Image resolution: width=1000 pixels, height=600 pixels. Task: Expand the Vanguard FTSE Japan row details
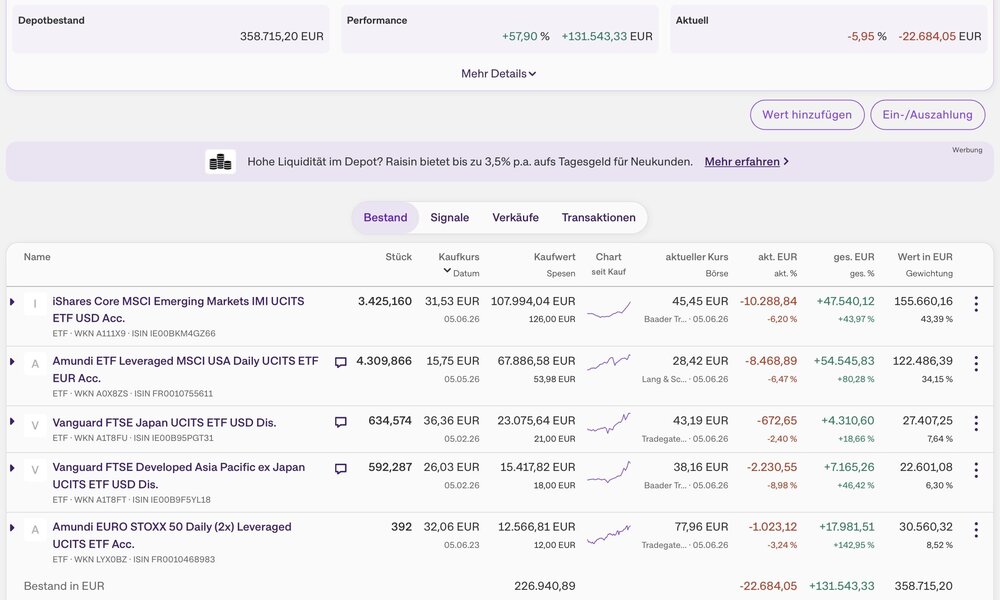click(11, 421)
